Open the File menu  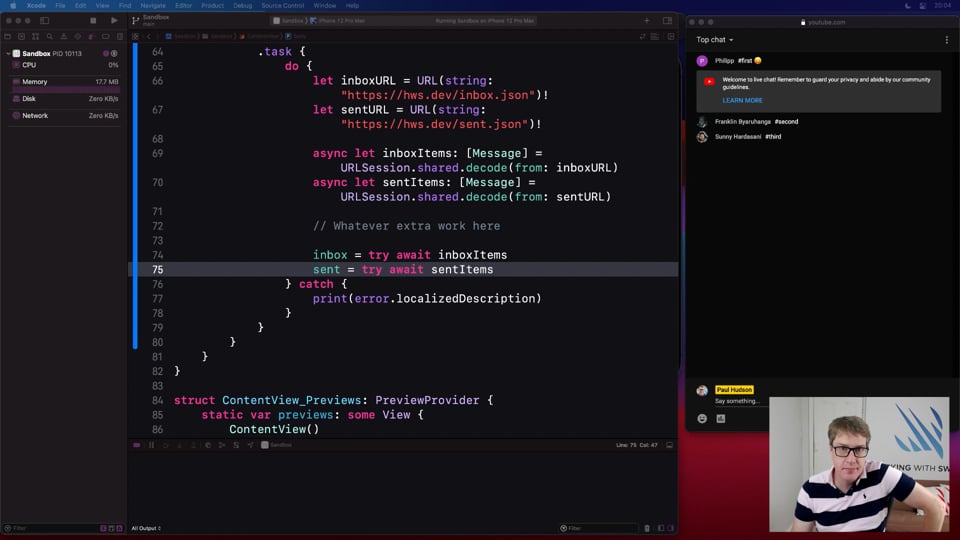(x=60, y=6)
